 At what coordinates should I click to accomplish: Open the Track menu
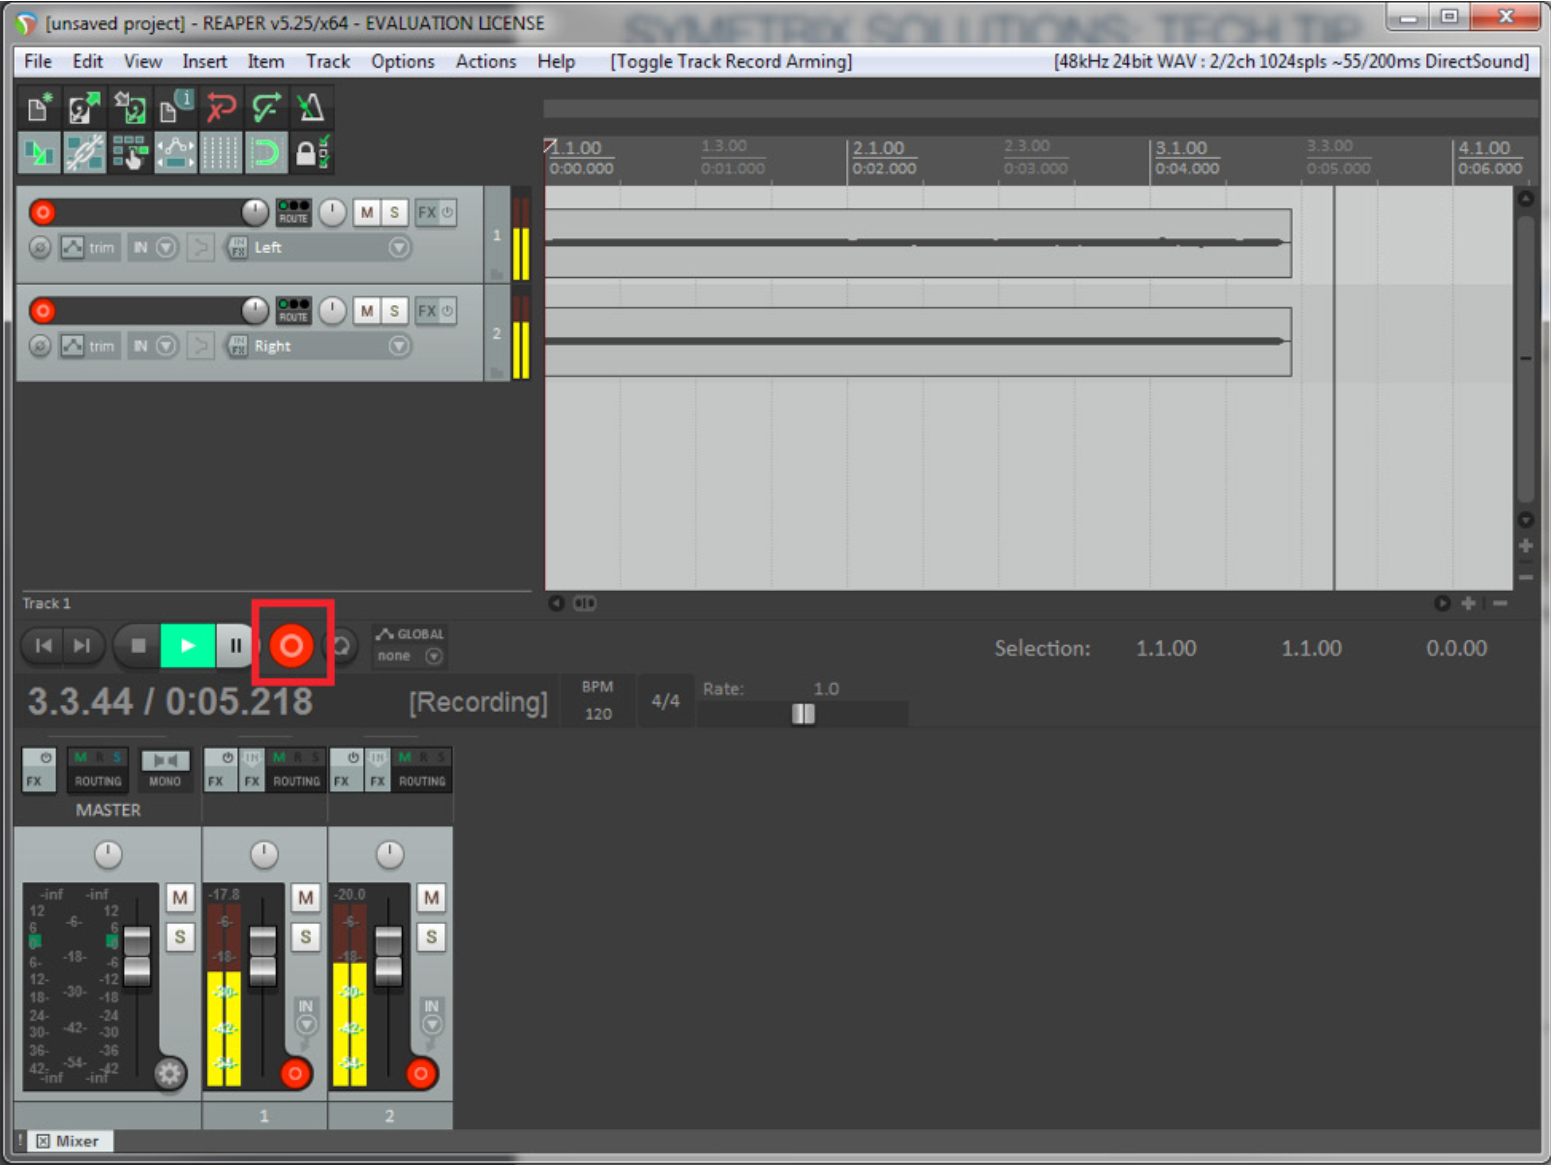pyautogui.click(x=327, y=61)
